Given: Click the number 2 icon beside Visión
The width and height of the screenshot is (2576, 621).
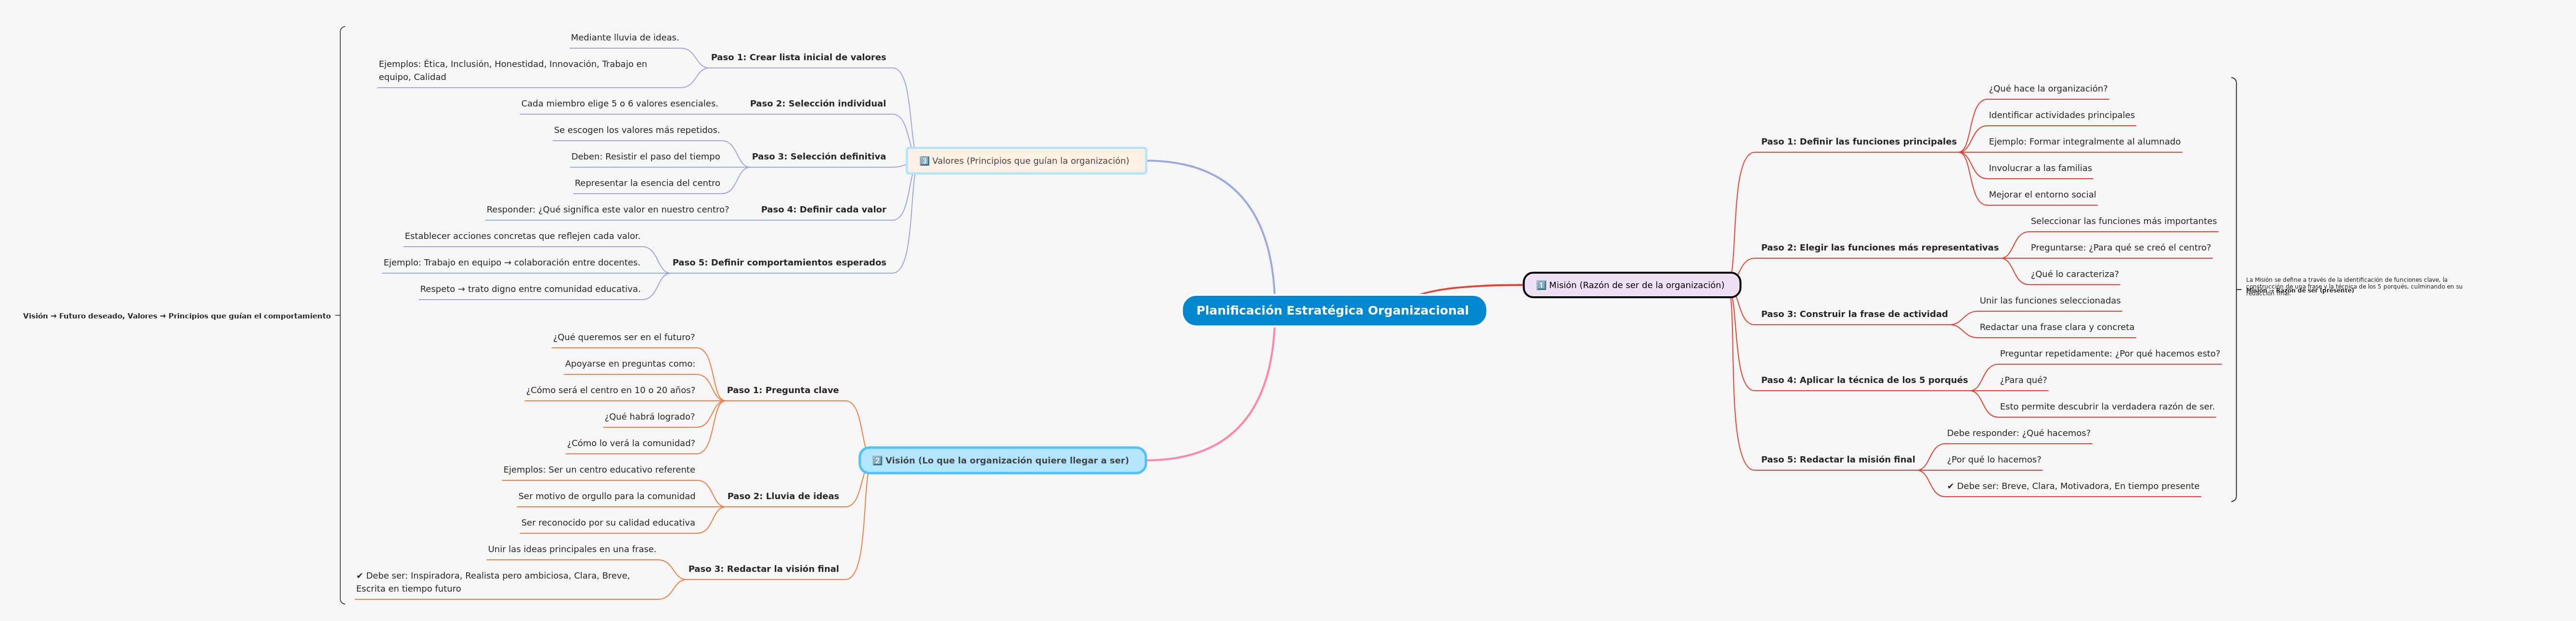Looking at the screenshot, I should pos(877,461).
